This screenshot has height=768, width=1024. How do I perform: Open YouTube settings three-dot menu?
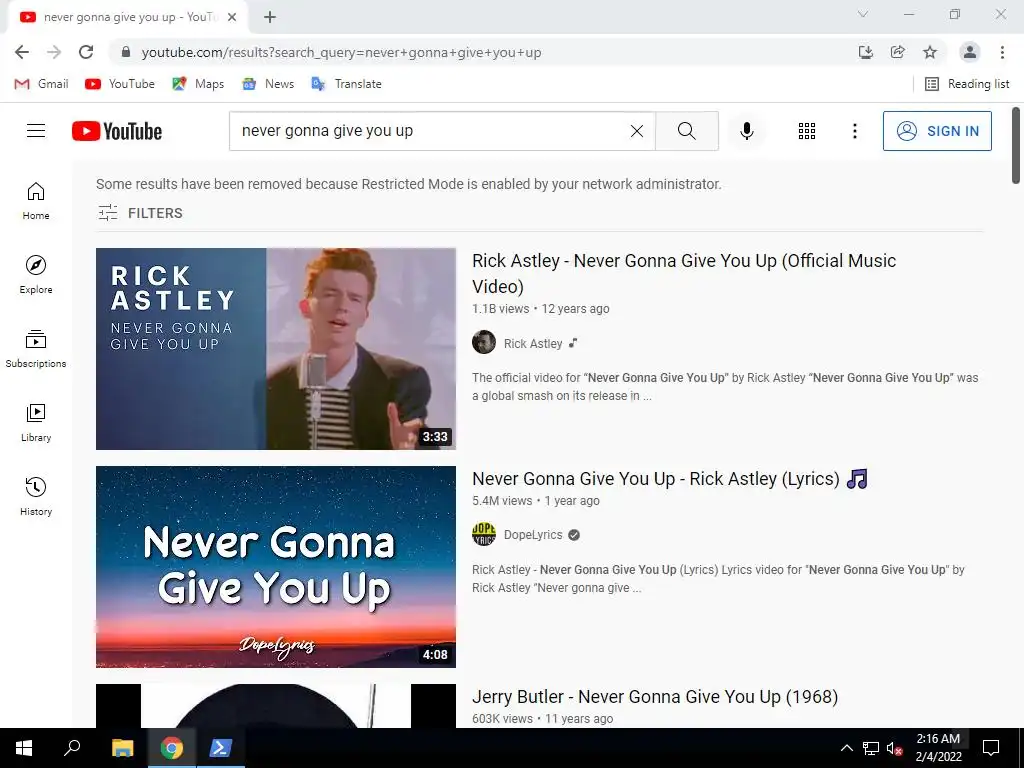pos(854,131)
